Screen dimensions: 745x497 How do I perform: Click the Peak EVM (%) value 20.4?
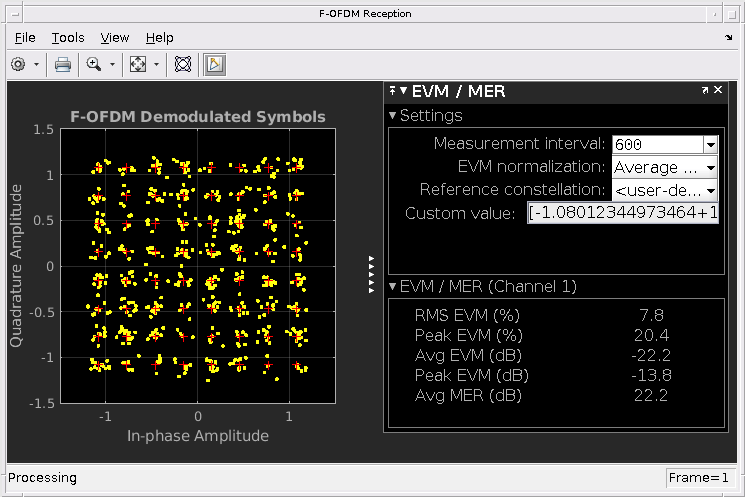coord(651,335)
